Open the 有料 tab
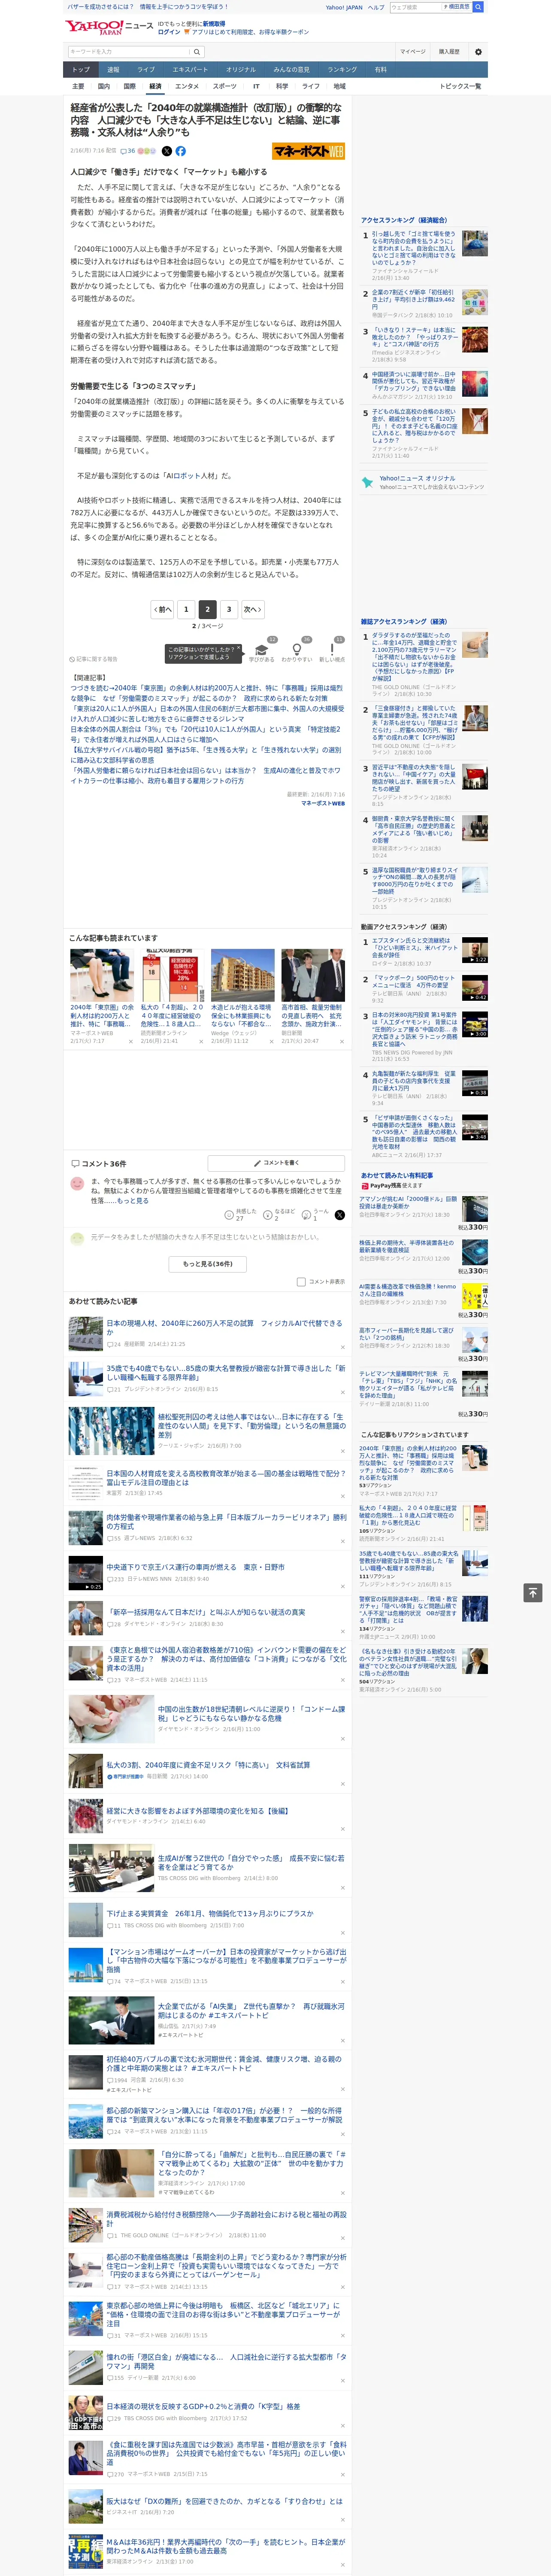This screenshot has width=551, height=2576. pos(381,70)
